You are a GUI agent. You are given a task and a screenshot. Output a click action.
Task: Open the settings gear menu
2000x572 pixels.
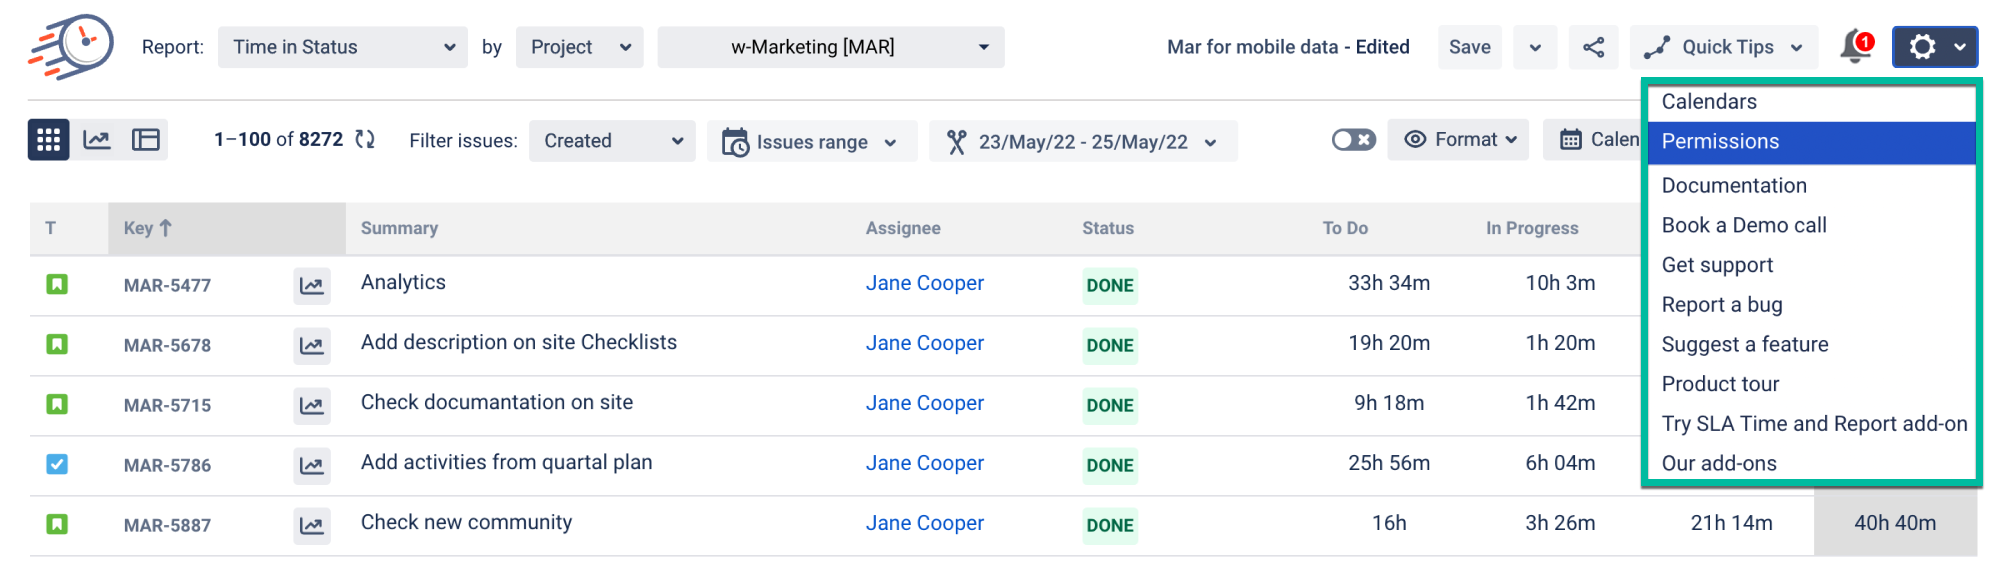tap(1935, 47)
